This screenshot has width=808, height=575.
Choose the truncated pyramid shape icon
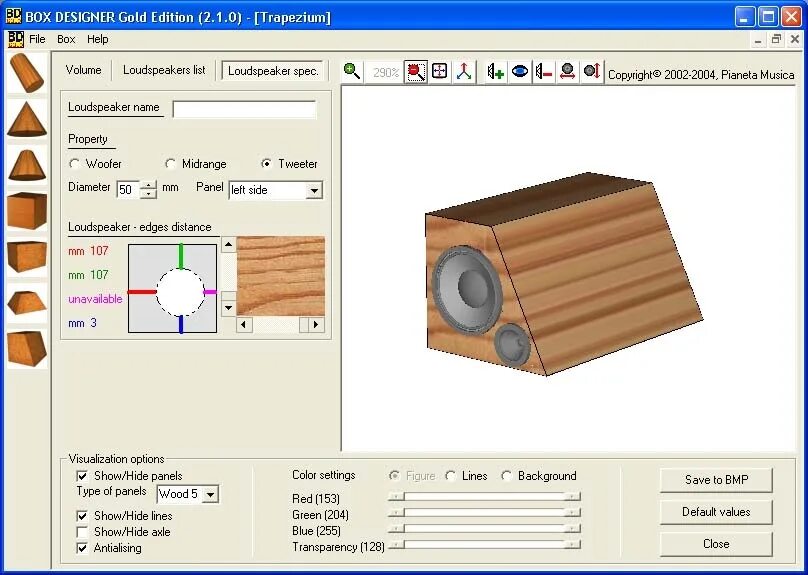(27, 302)
